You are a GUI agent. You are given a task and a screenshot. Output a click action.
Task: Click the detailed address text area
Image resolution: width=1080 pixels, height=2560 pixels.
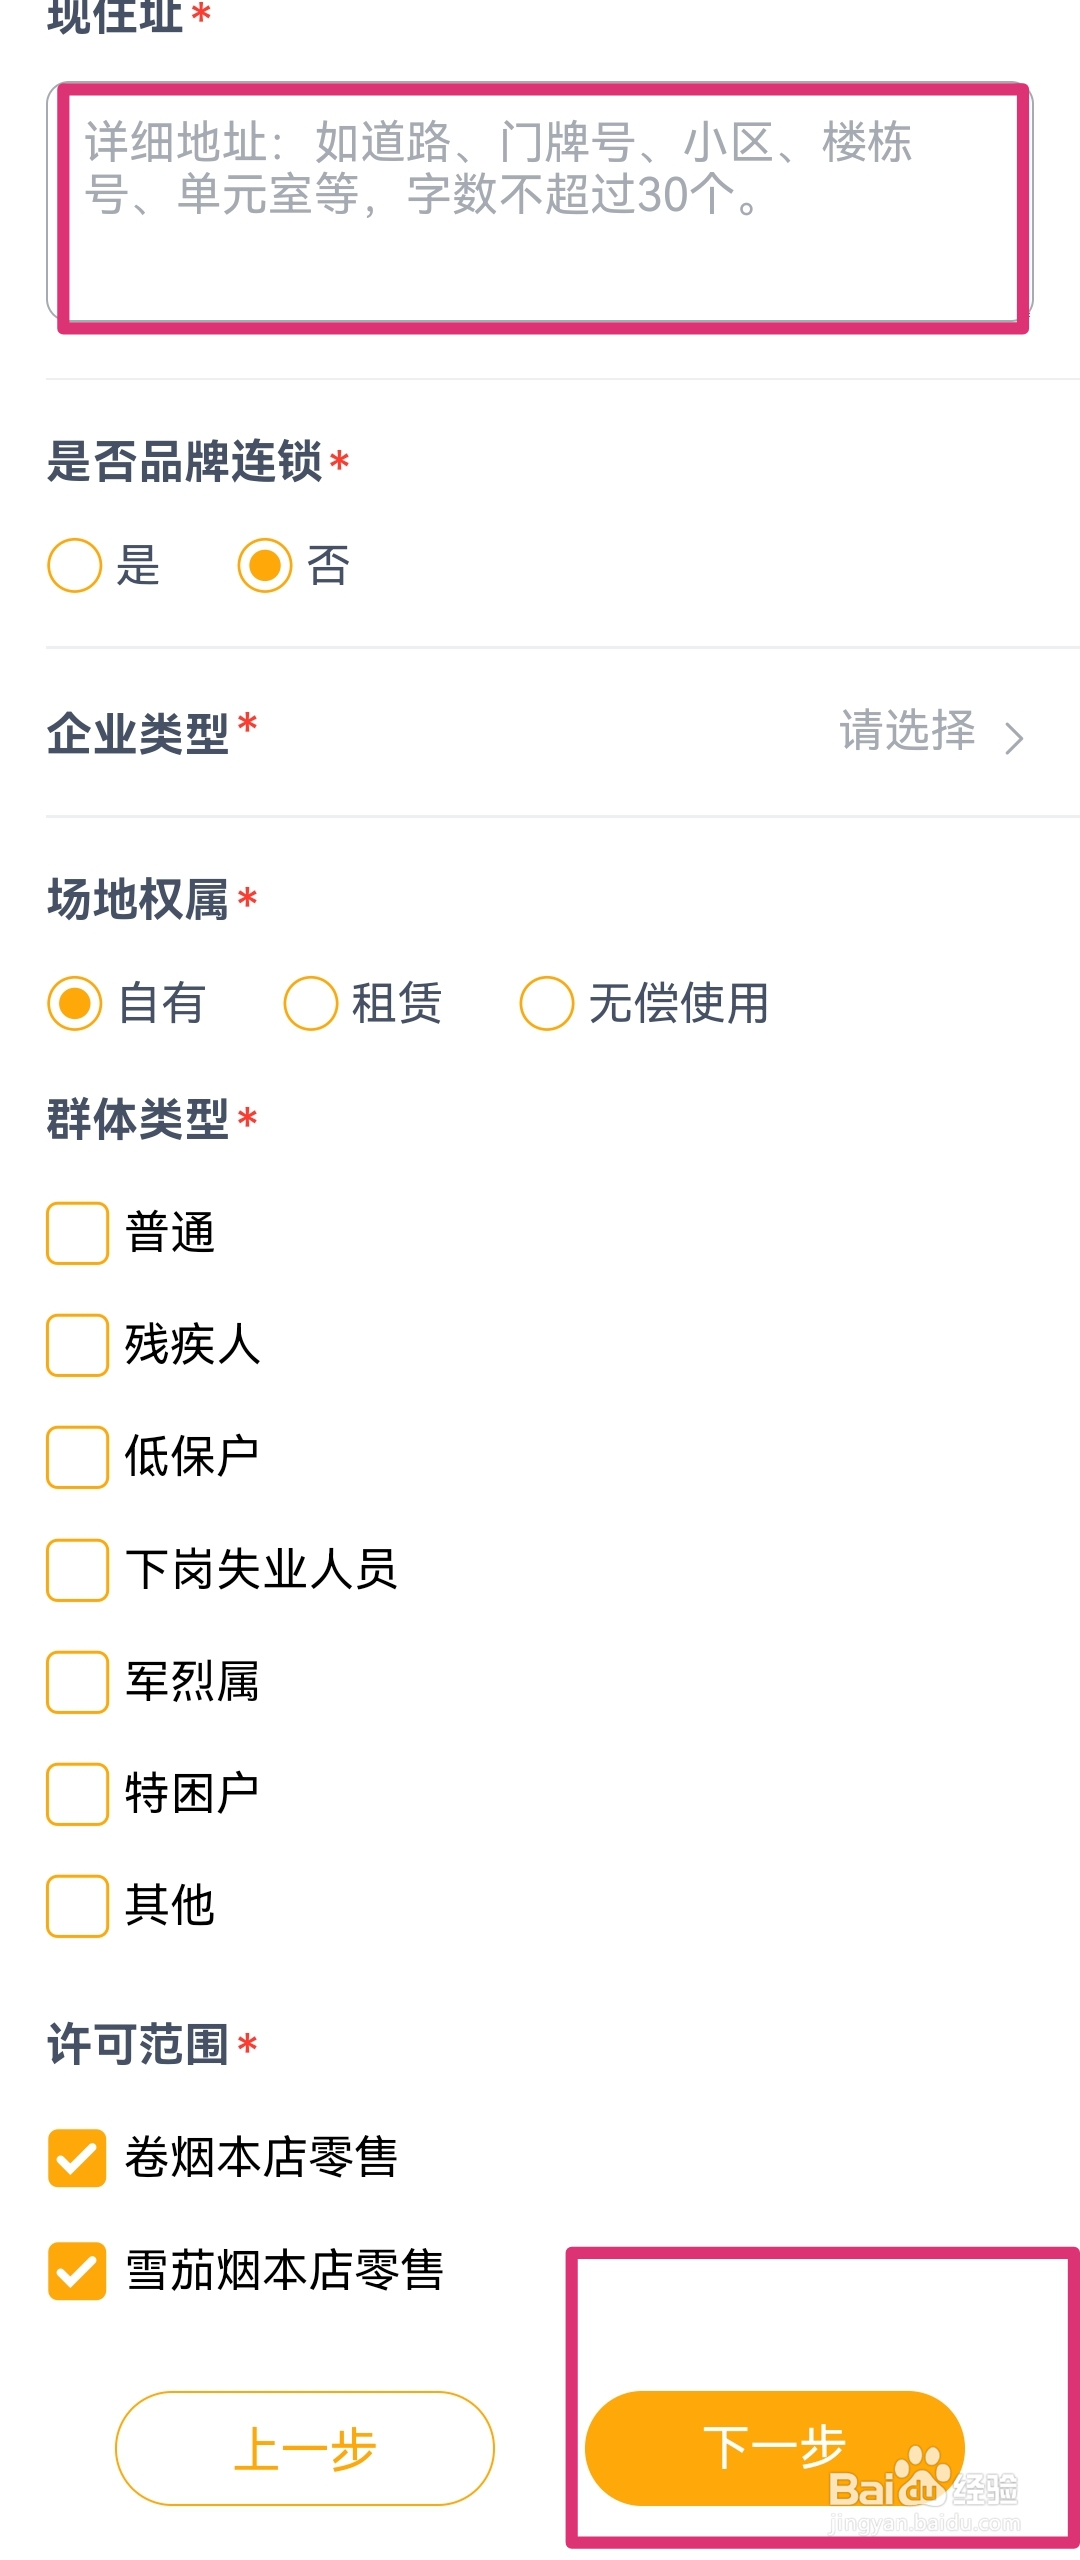click(539, 201)
